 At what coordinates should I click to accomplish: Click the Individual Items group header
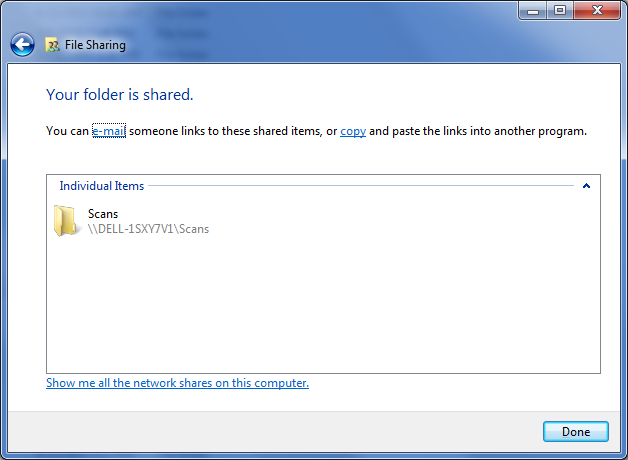(x=102, y=186)
